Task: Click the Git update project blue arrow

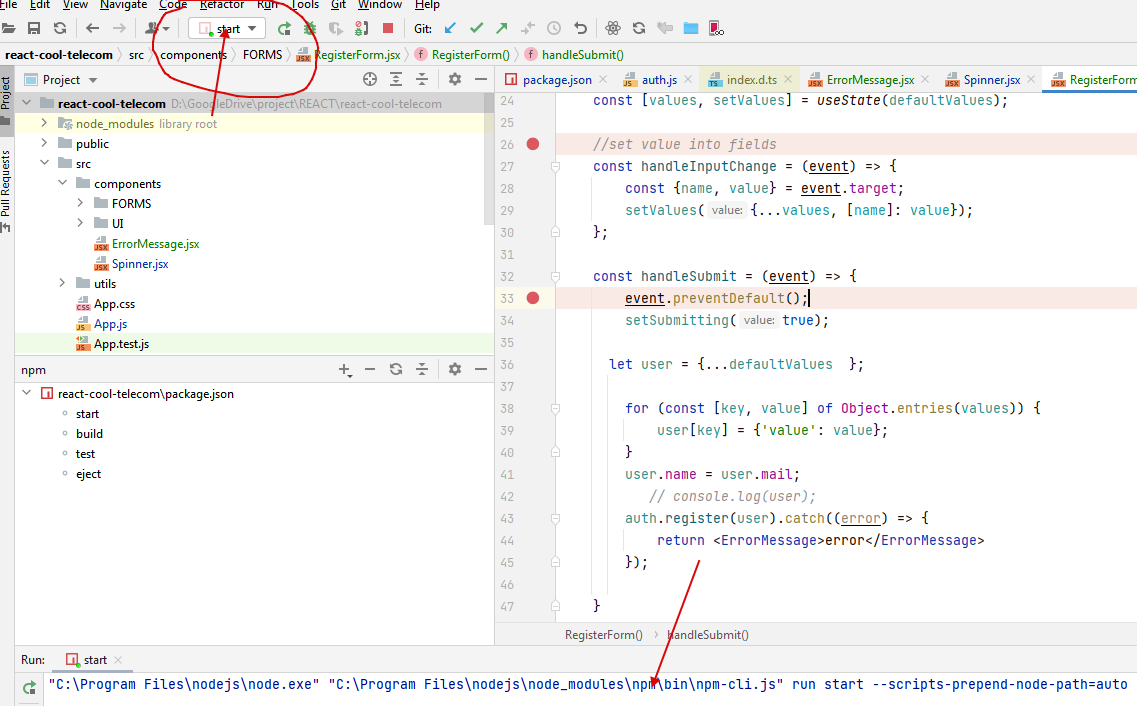Action: pos(450,29)
